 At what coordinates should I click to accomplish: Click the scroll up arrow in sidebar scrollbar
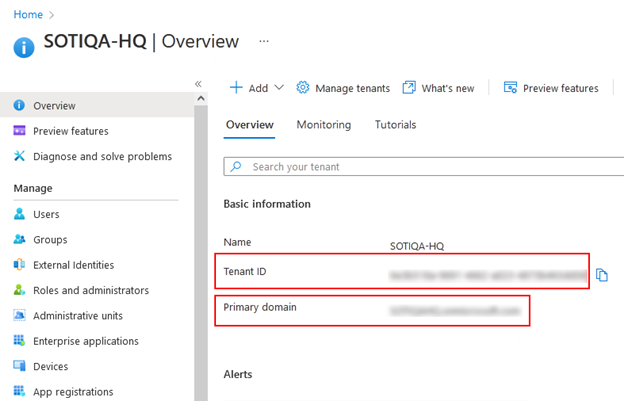(201, 98)
